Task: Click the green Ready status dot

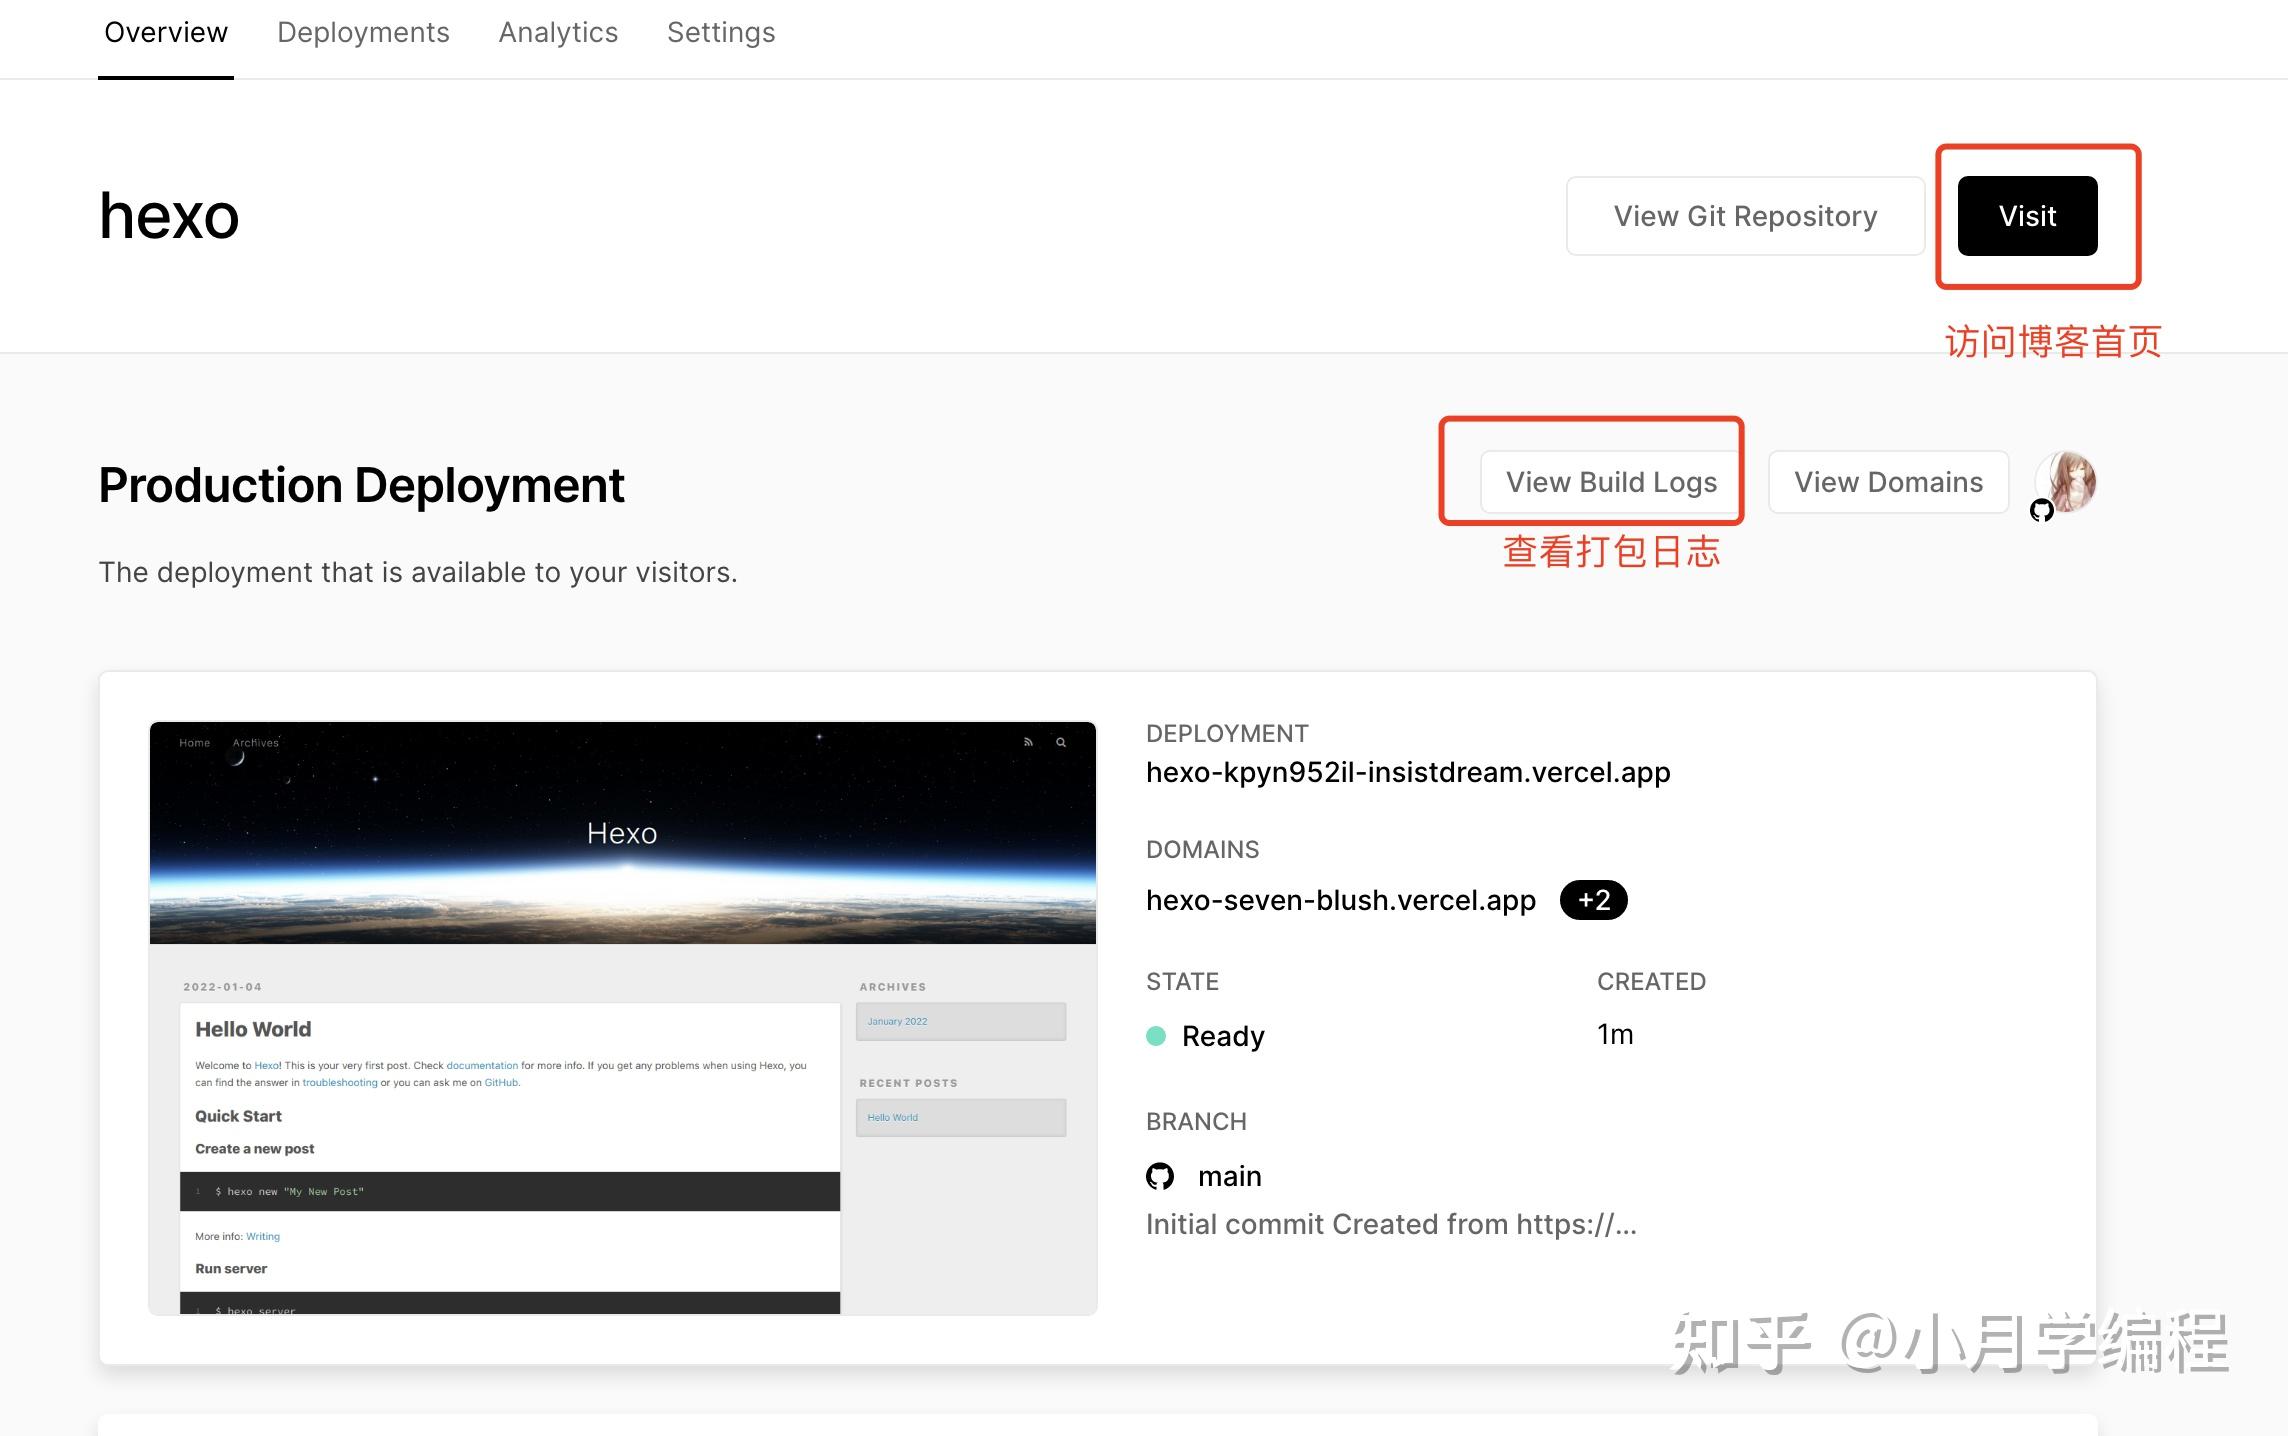Action: [1156, 1036]
